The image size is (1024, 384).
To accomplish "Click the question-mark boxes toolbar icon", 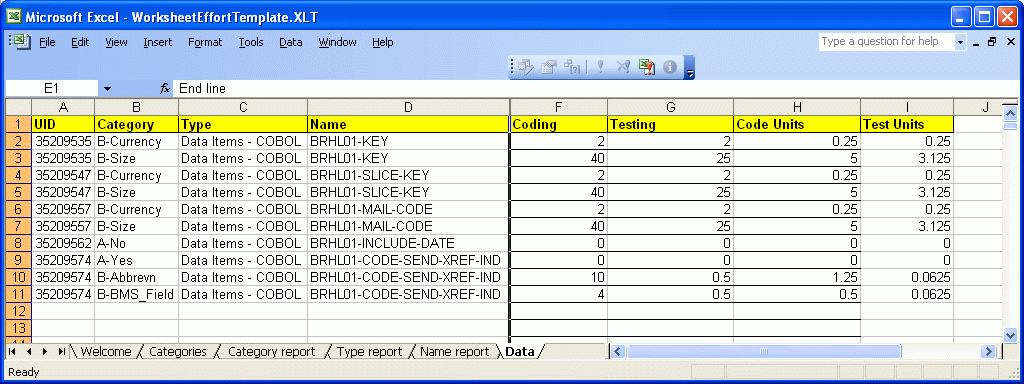I will click(573, 67).
